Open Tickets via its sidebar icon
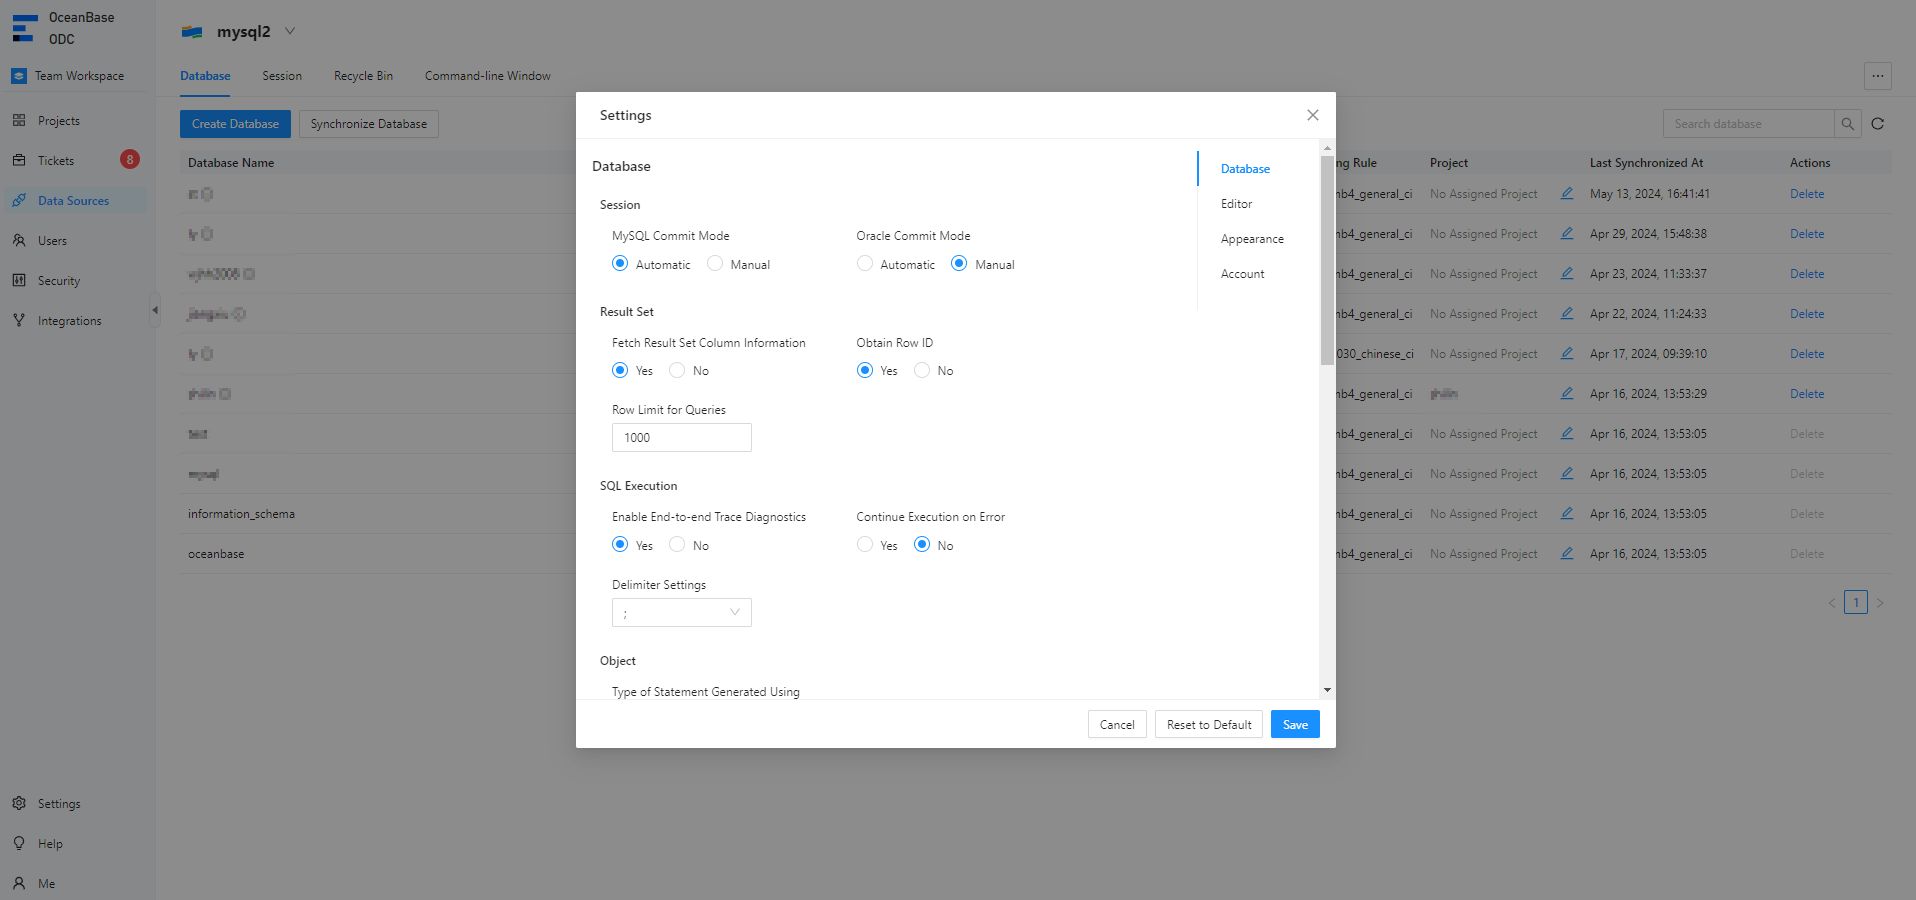This screenshot has width=1916, height=900. point(19,160)
